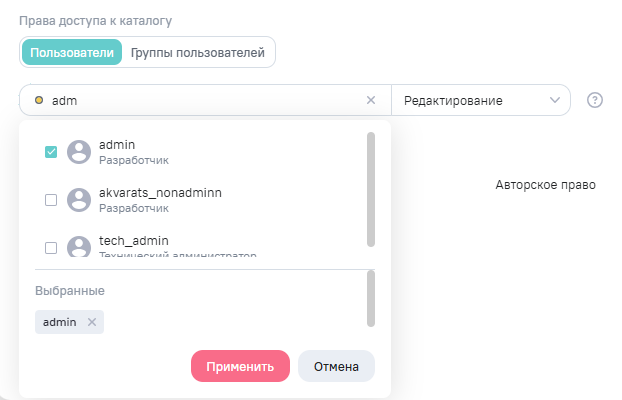
Task: Click the akvarats_nonadminn avatar icon
Action: tap(79, 200)
